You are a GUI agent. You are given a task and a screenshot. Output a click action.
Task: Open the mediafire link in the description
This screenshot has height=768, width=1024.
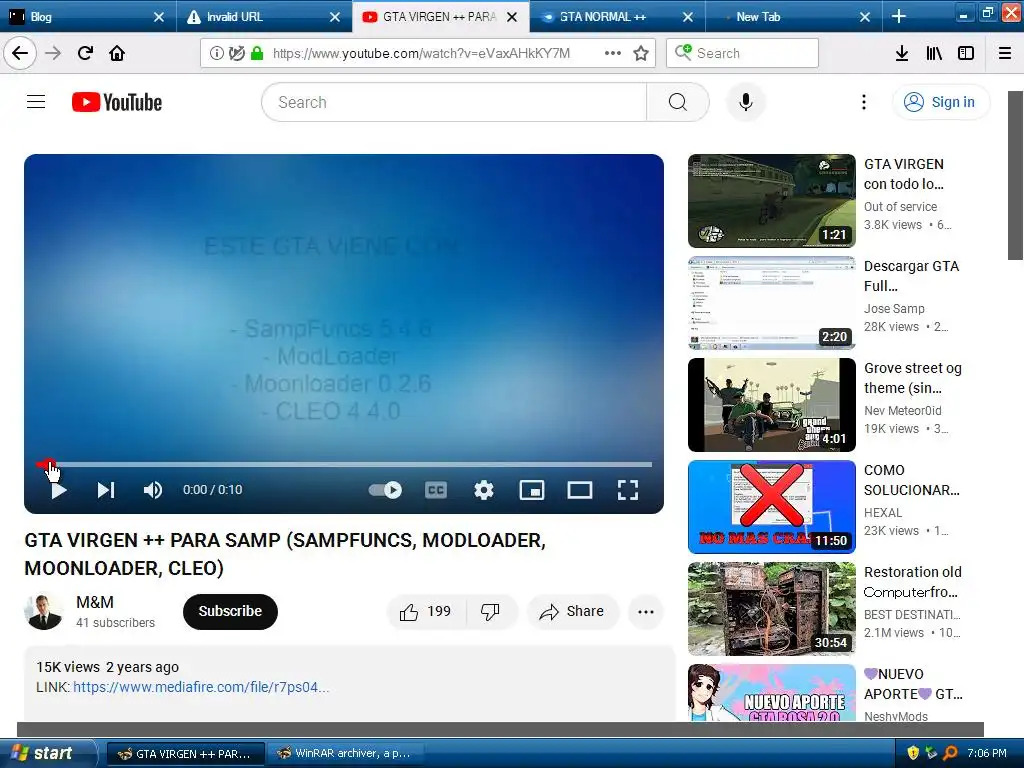coord(201,687)
